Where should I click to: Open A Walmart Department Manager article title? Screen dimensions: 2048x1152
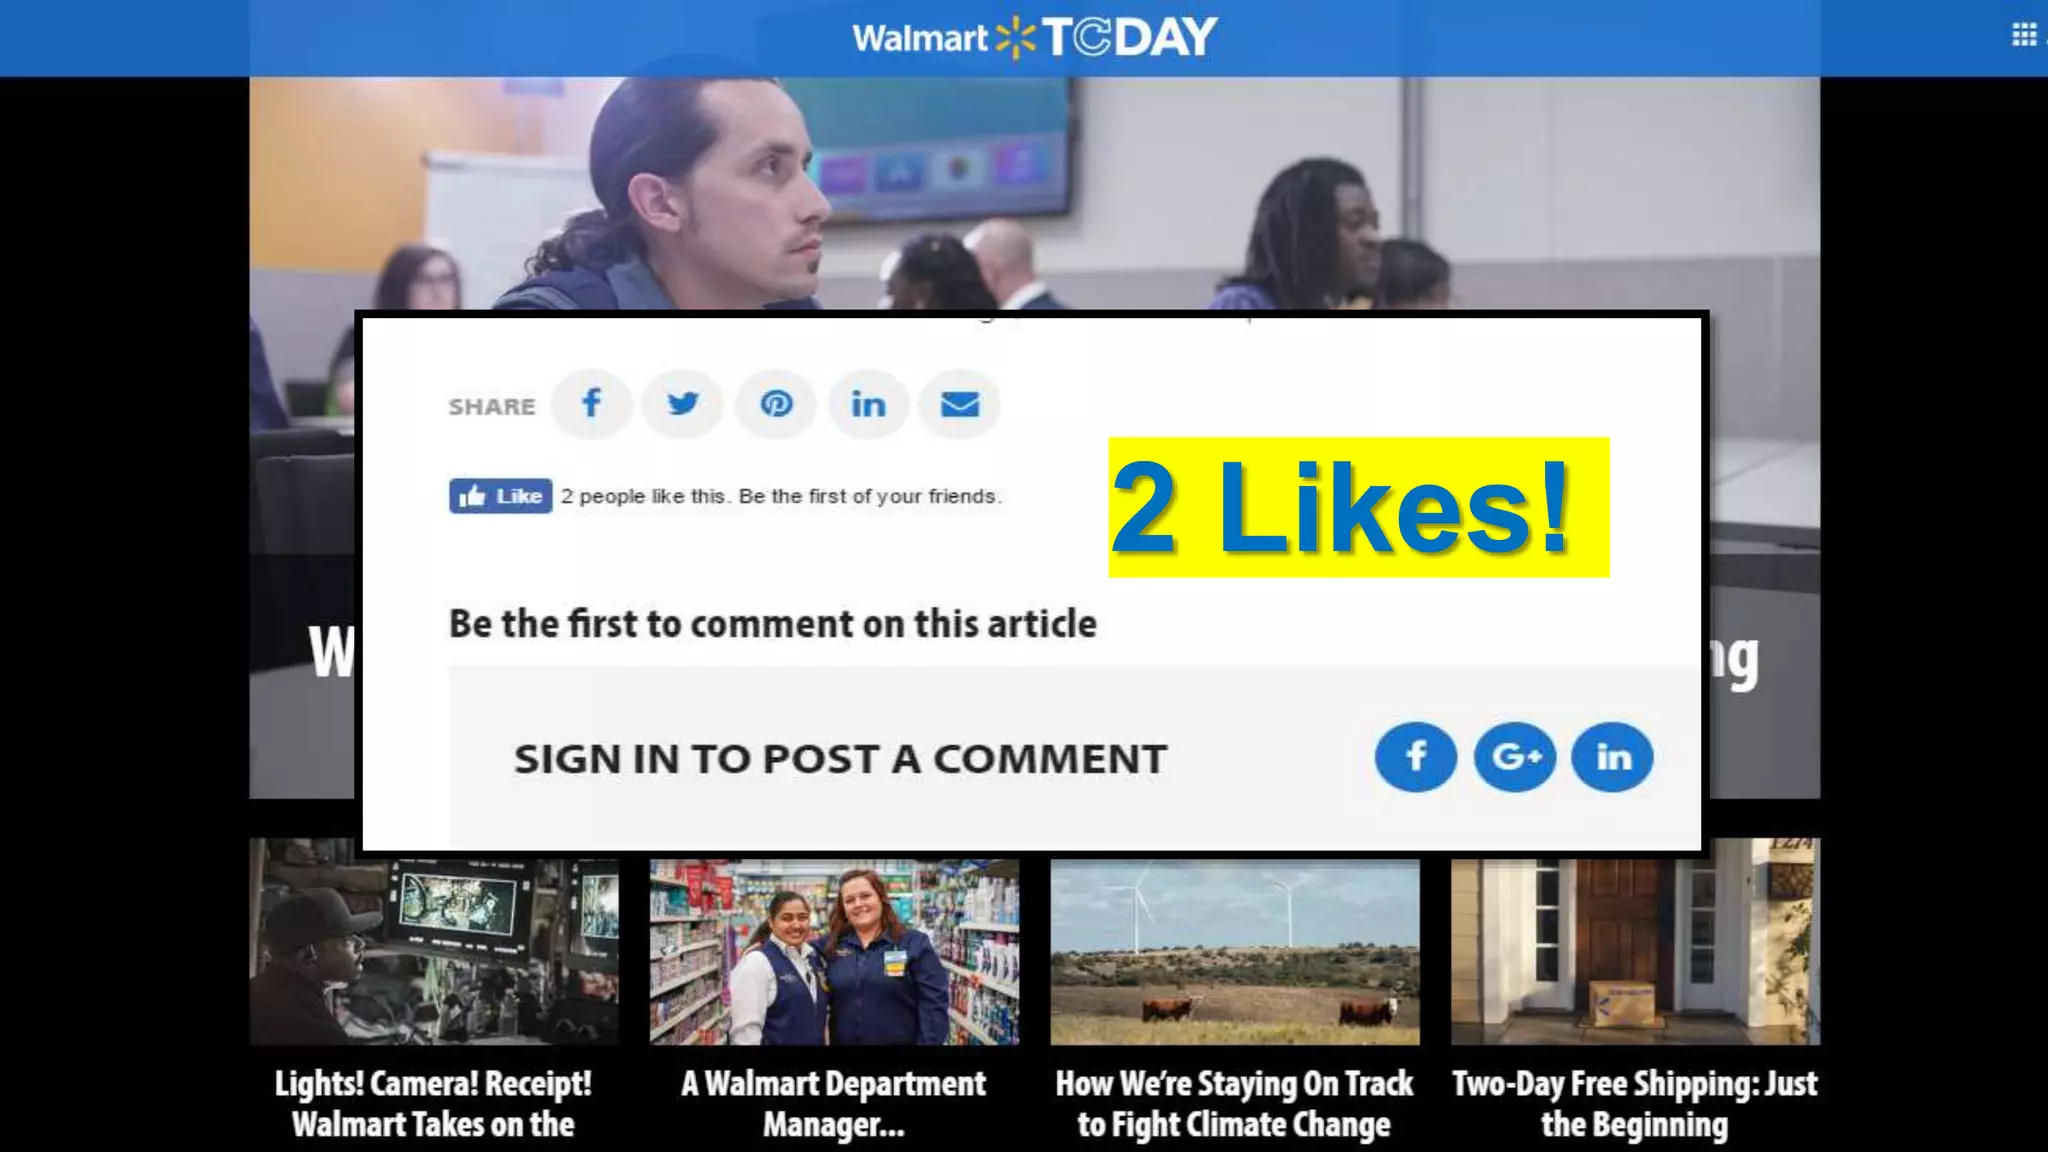click(x=834, y=1104)
